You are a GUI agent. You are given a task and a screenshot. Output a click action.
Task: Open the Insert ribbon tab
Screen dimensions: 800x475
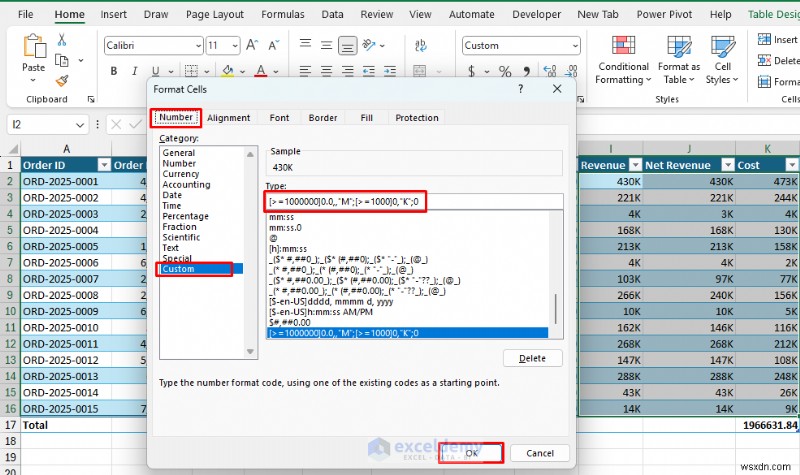113,14
